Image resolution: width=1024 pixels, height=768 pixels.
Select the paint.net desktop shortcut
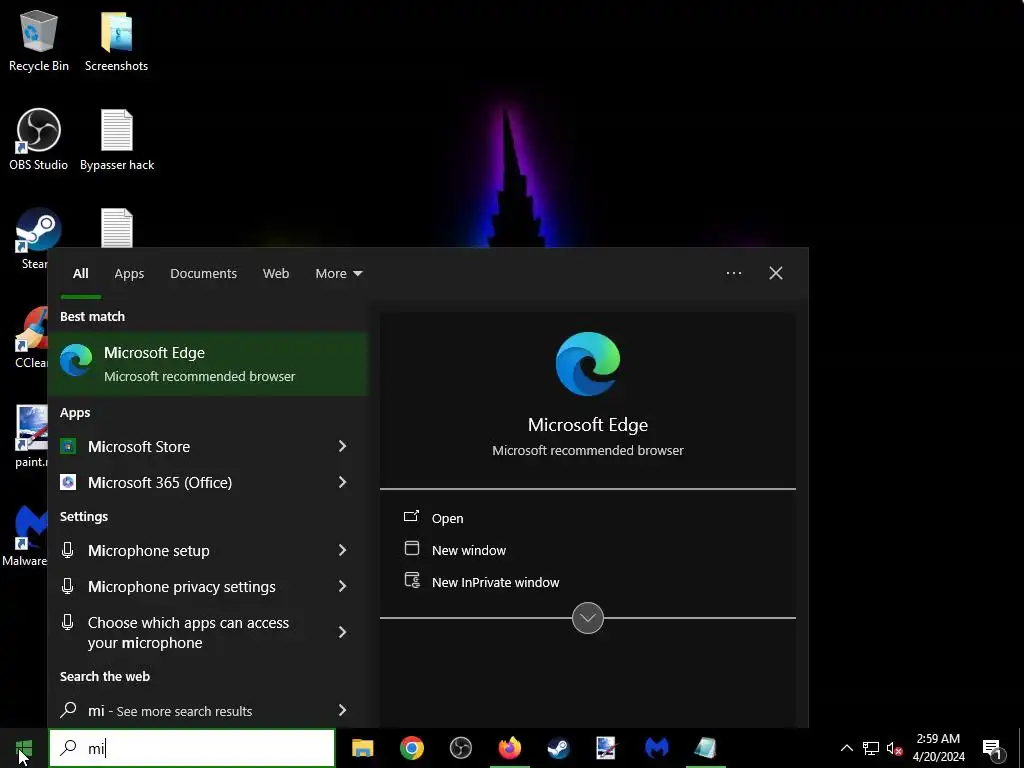[31, 436]
